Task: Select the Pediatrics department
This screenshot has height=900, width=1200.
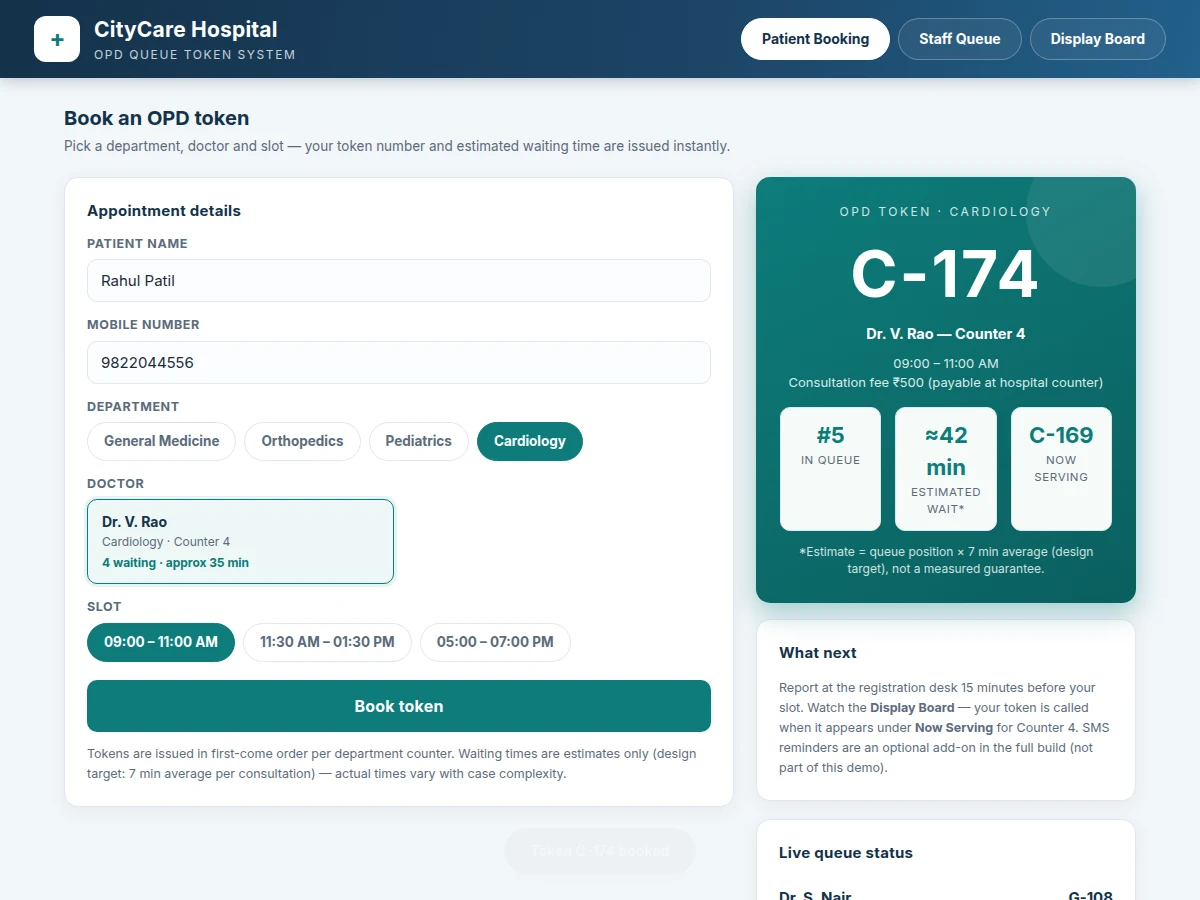Action: (x=419, y=441)
